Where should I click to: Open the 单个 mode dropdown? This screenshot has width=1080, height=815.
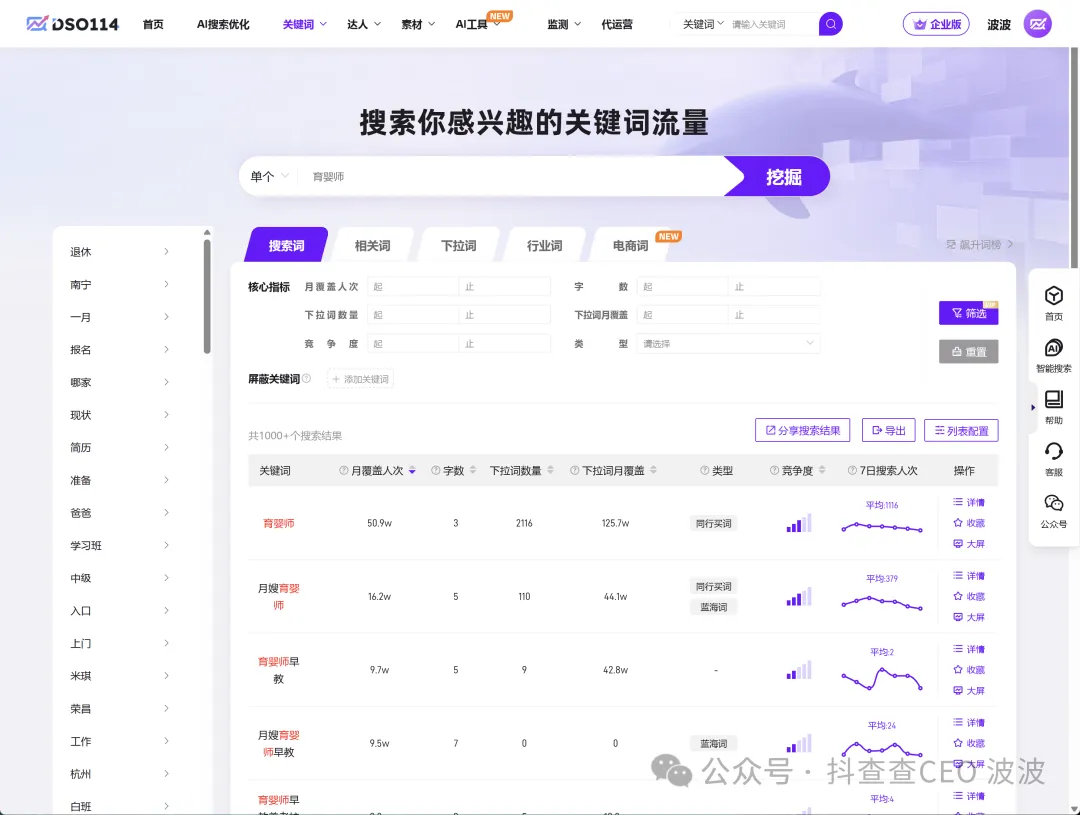tap(269, 176)
